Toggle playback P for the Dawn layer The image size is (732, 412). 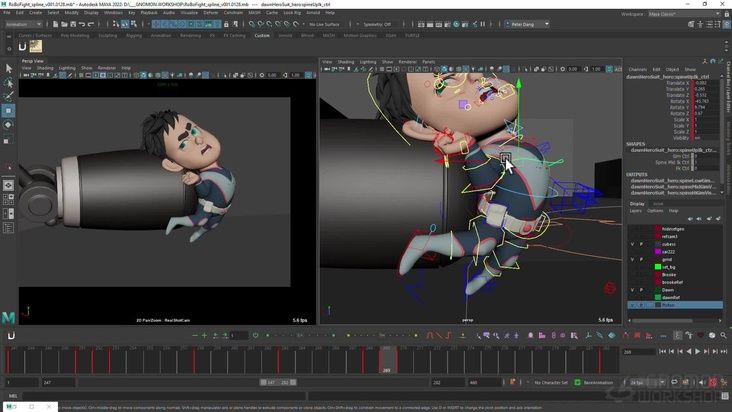tap(641, 290)
